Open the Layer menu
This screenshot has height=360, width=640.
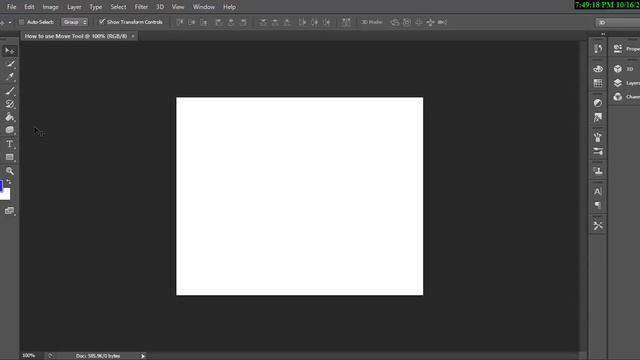pyautogui.click(x=74, y=7)
